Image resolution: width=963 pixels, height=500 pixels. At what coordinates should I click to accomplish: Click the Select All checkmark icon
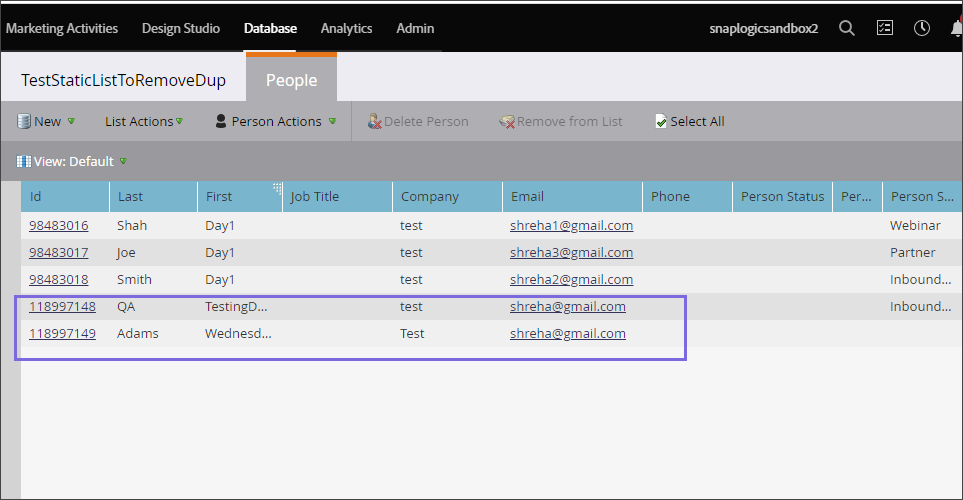click(661, 122)
